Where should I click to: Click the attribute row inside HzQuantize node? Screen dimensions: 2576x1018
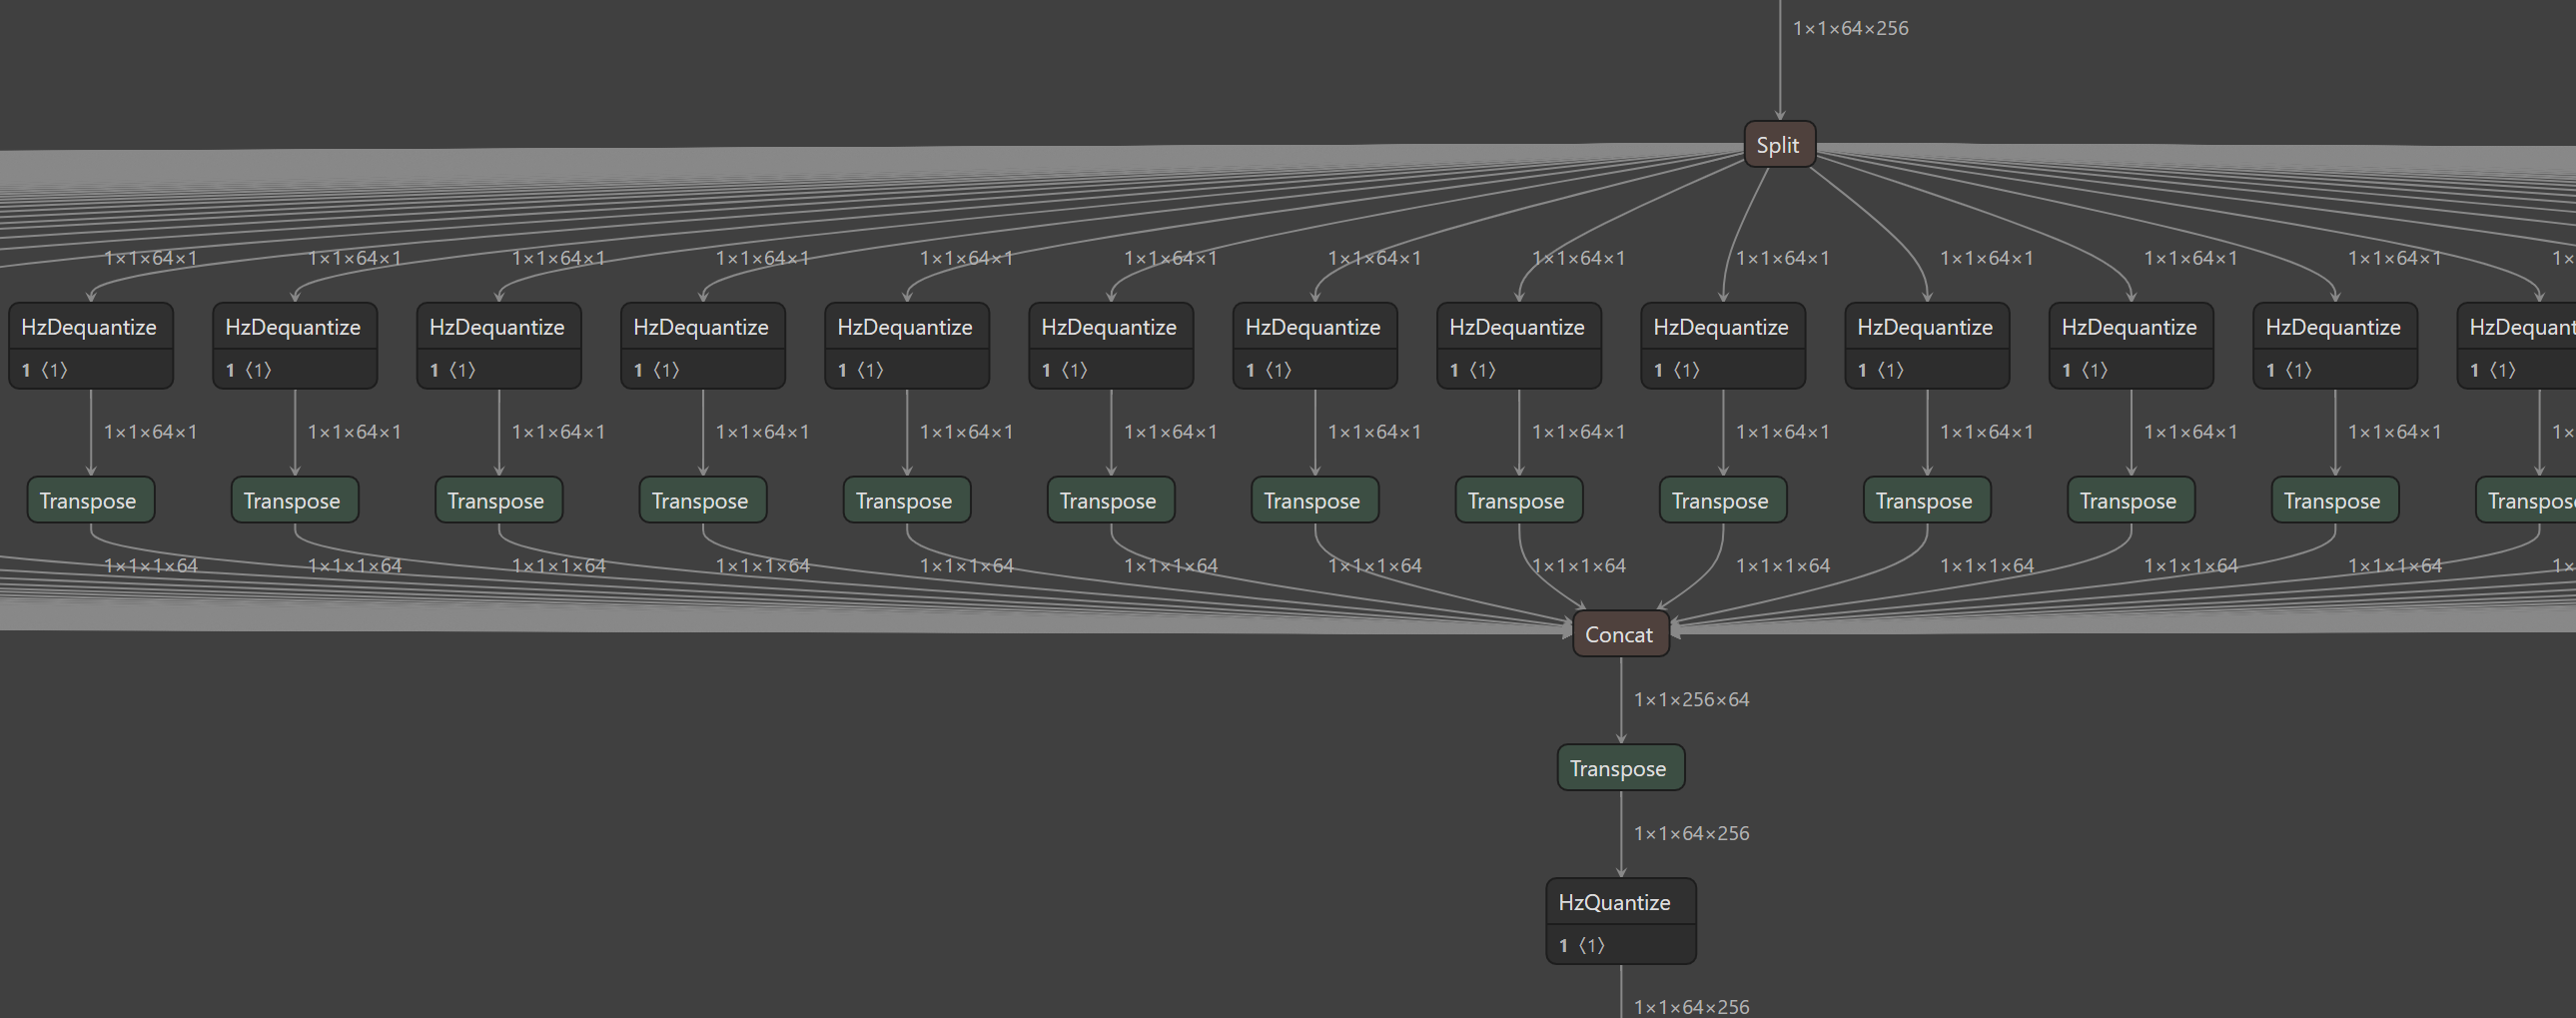click(1619, 945)
